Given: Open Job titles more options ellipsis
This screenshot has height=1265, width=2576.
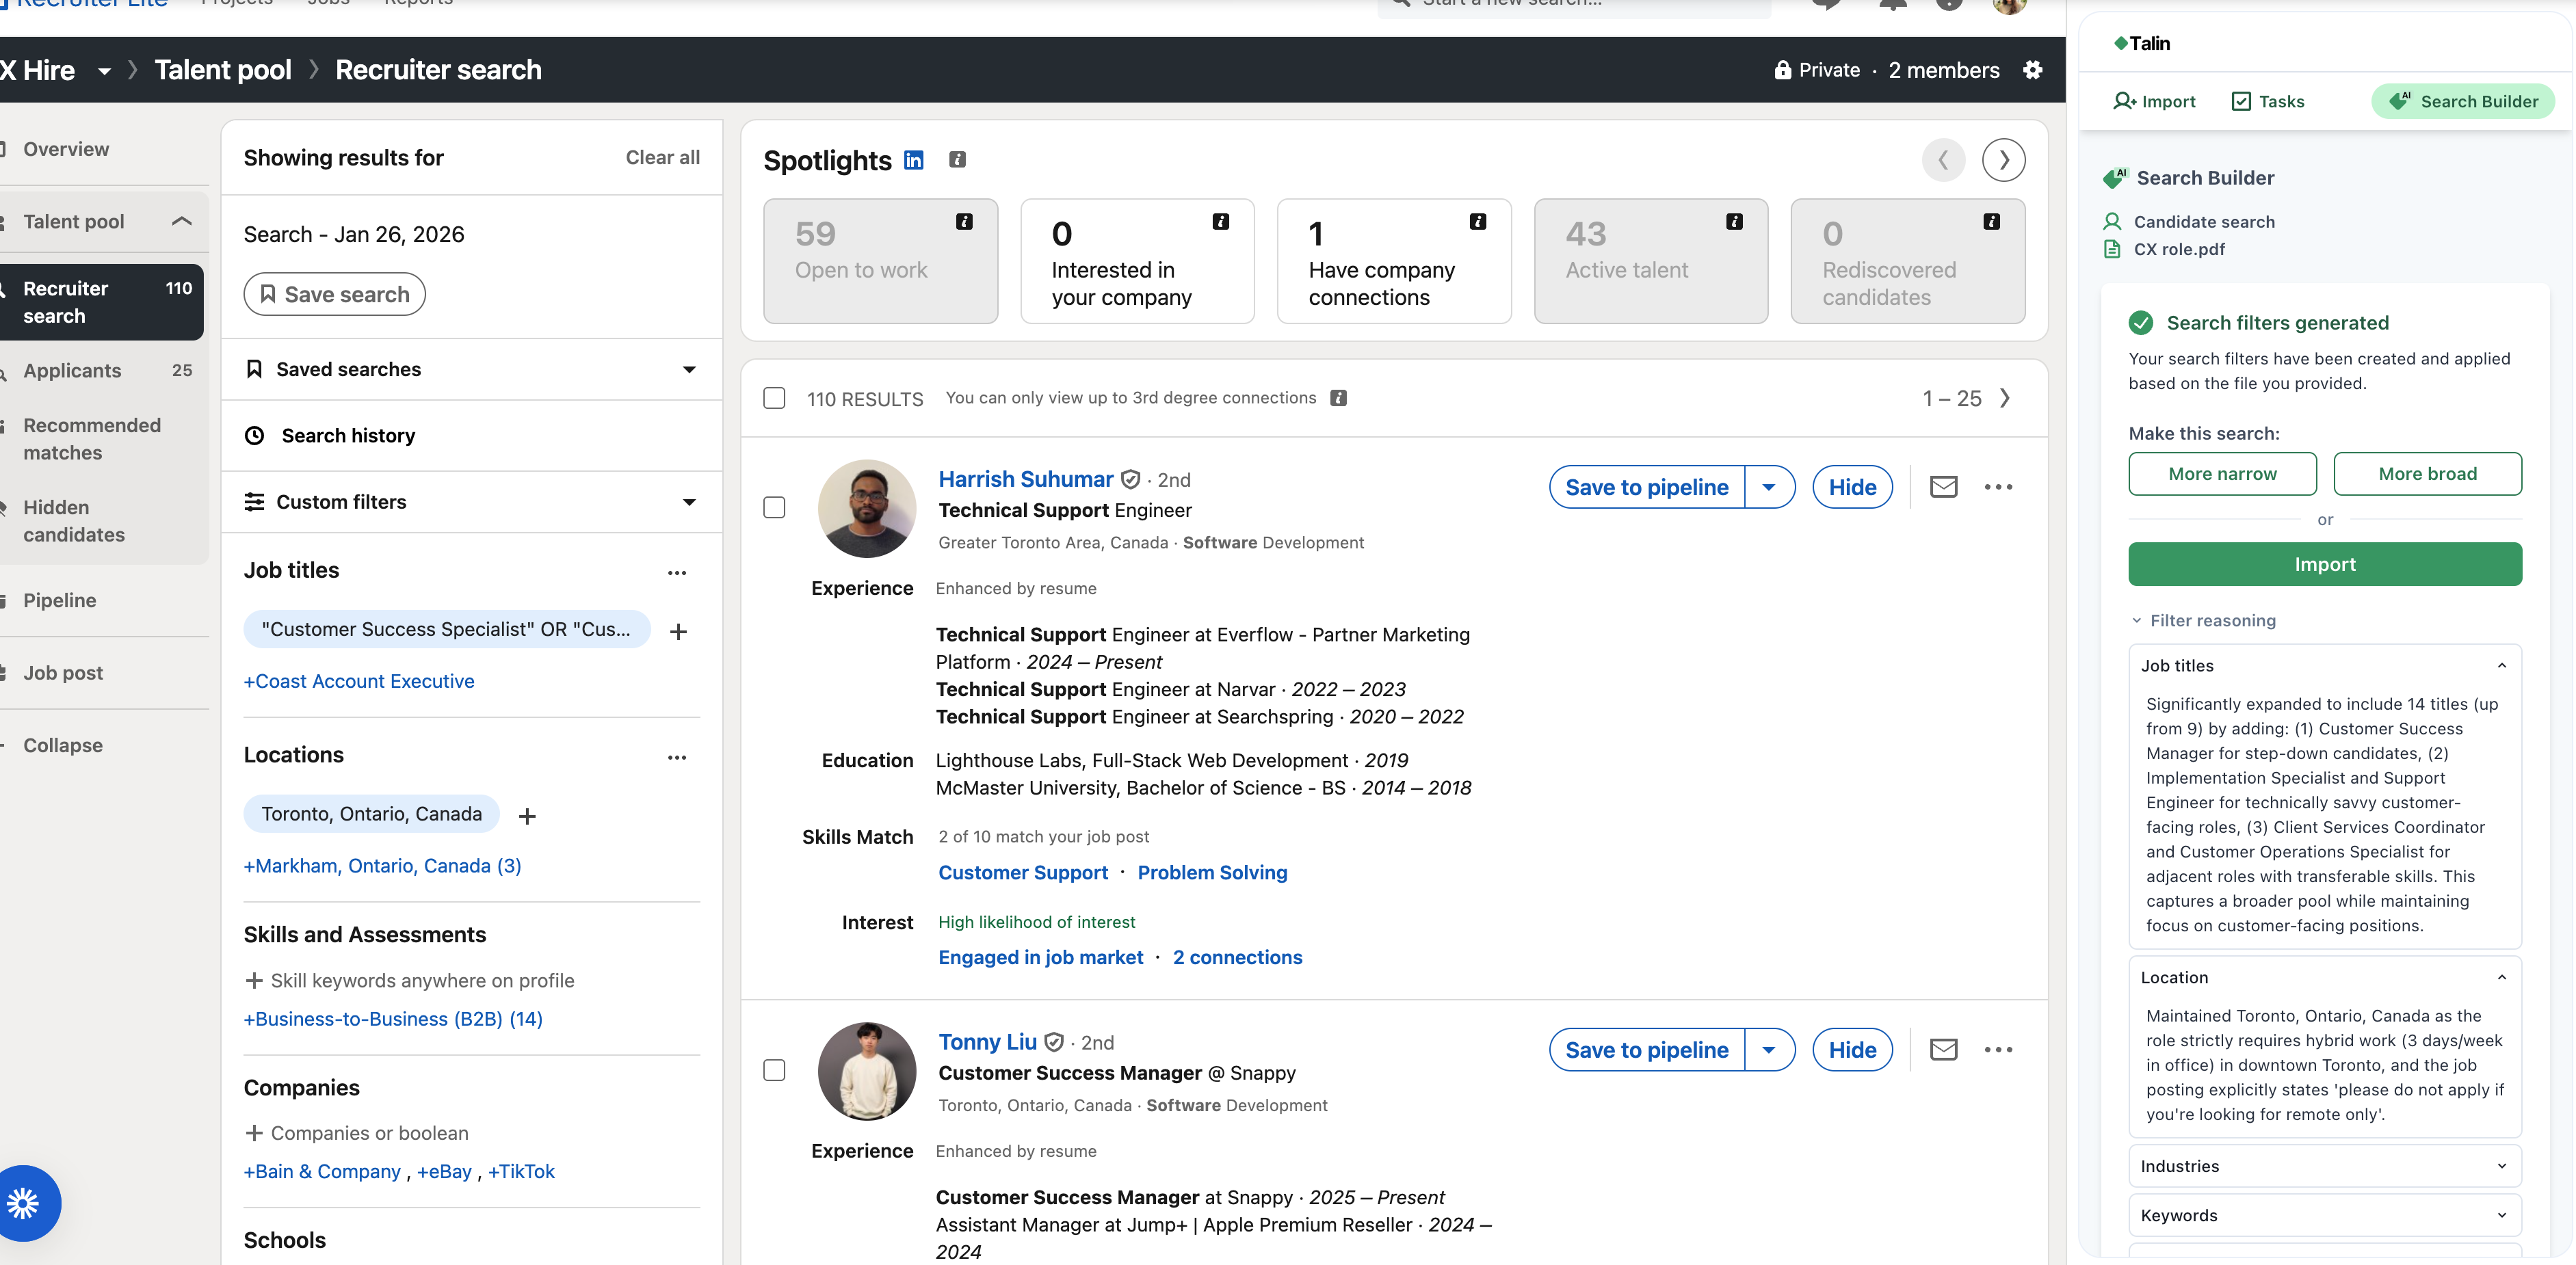Looking at the screenshot, I should point(677,573).
